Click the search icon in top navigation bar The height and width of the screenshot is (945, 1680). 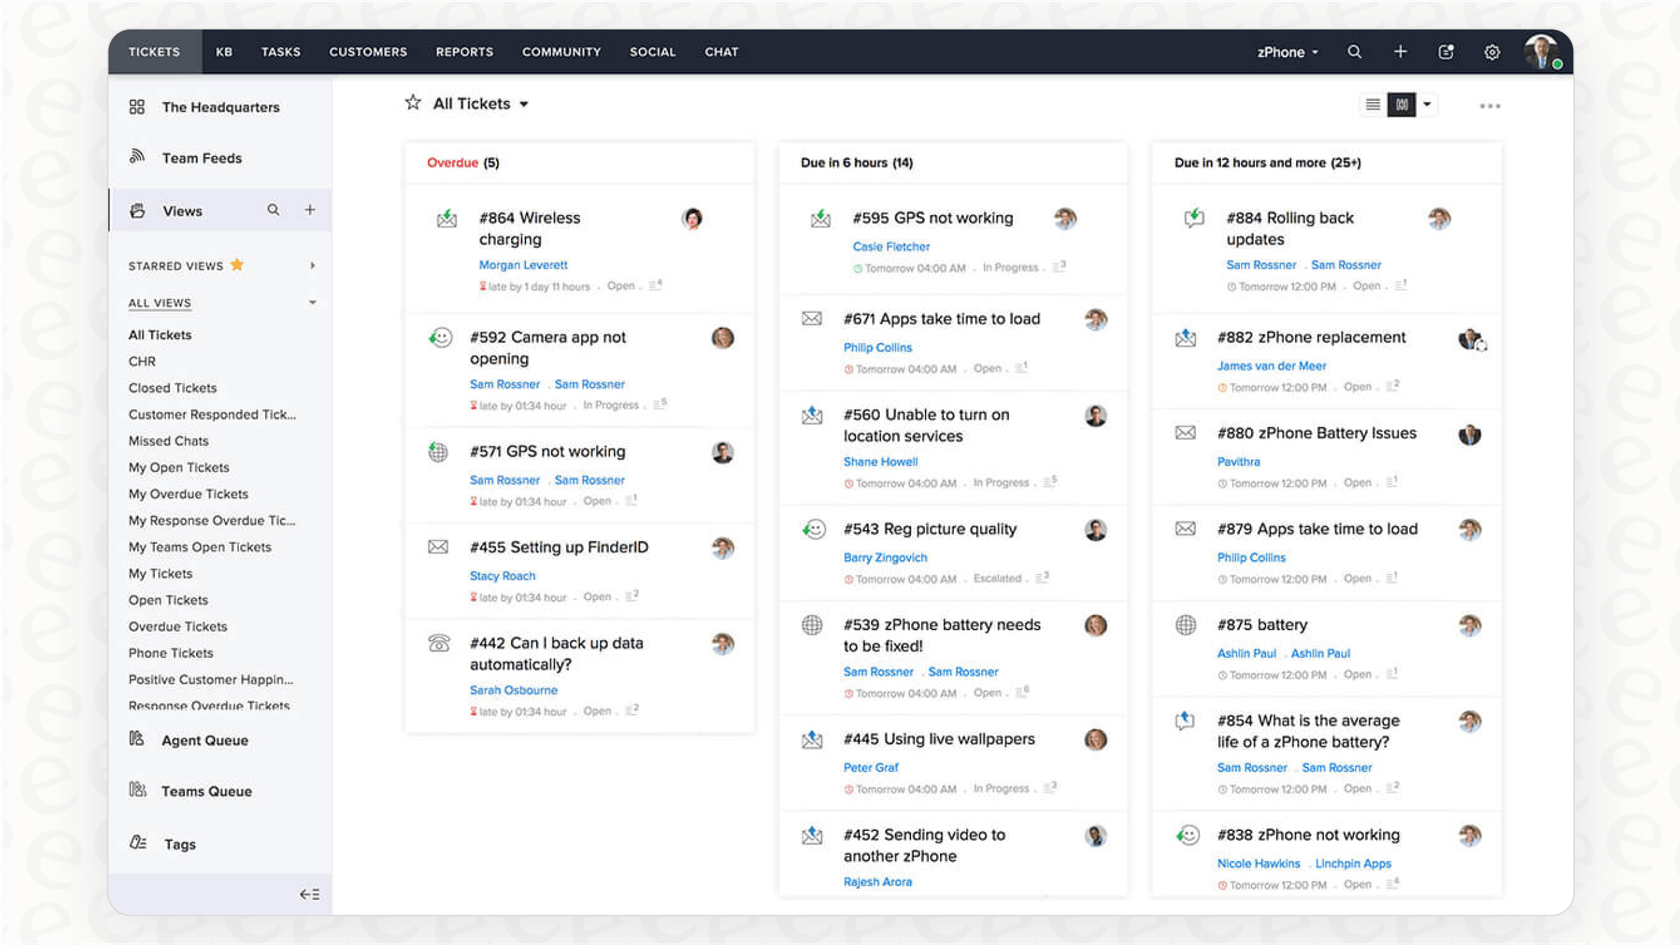click(1354, 52)
